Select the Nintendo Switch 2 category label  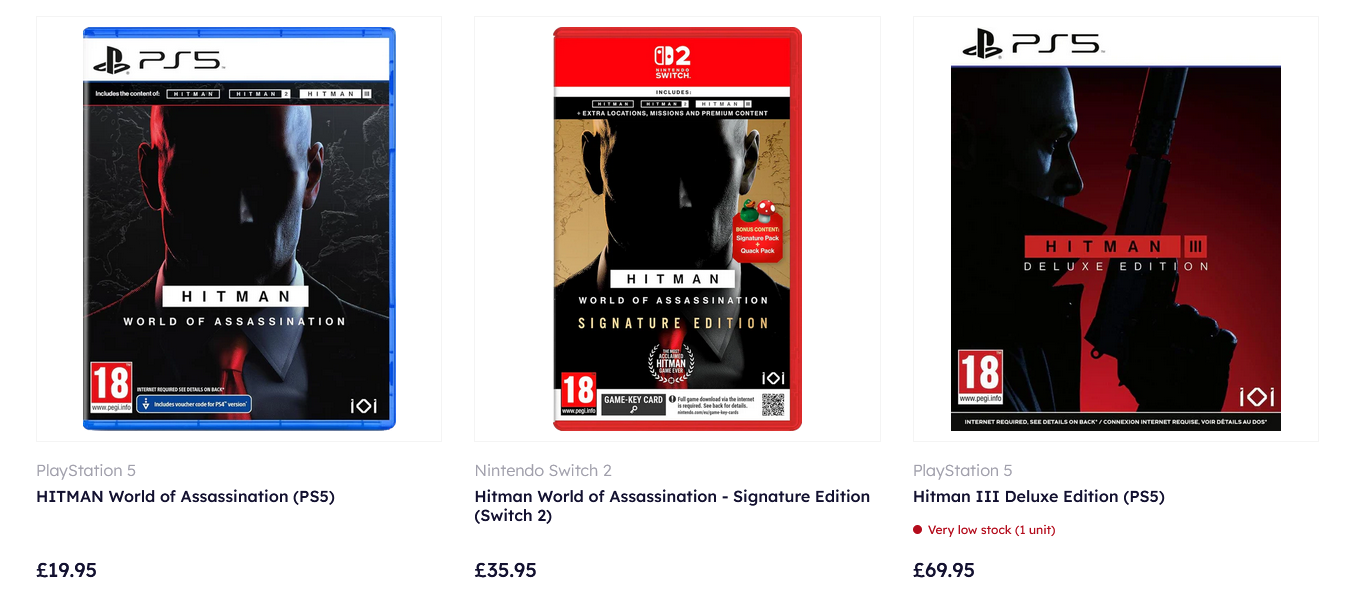click(543, 470)
